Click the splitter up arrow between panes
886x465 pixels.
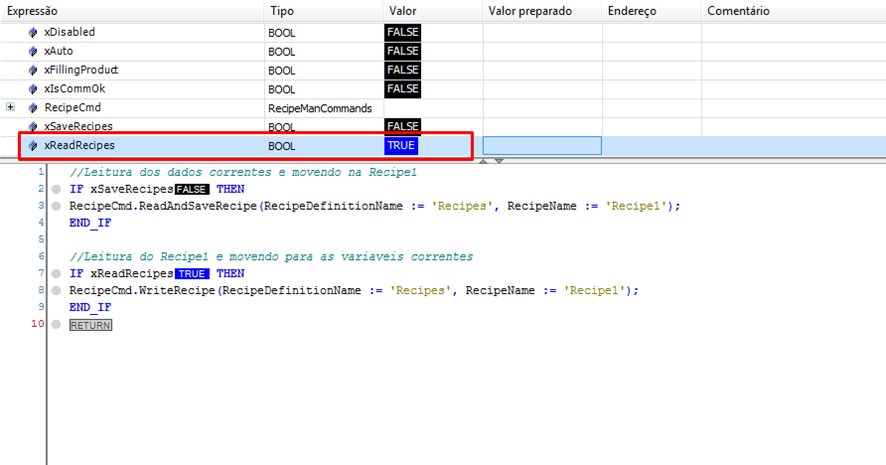[x=485, y=160]
